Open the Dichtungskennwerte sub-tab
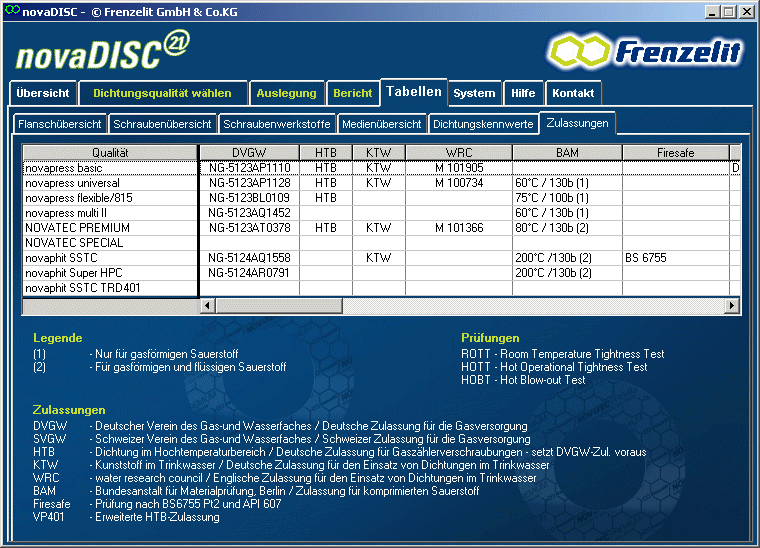Image resolution: width=760 pixels, height=548 pixels. [483, 124]
